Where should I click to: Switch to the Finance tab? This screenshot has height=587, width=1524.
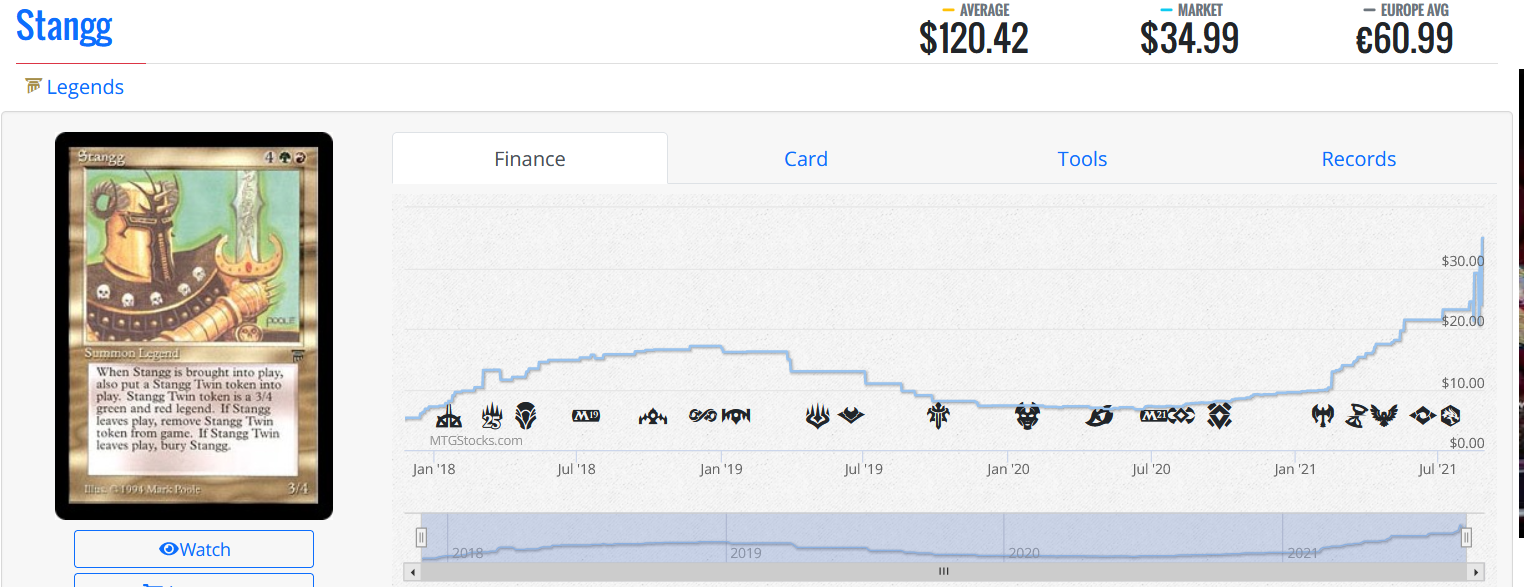(x=530, y=159)
